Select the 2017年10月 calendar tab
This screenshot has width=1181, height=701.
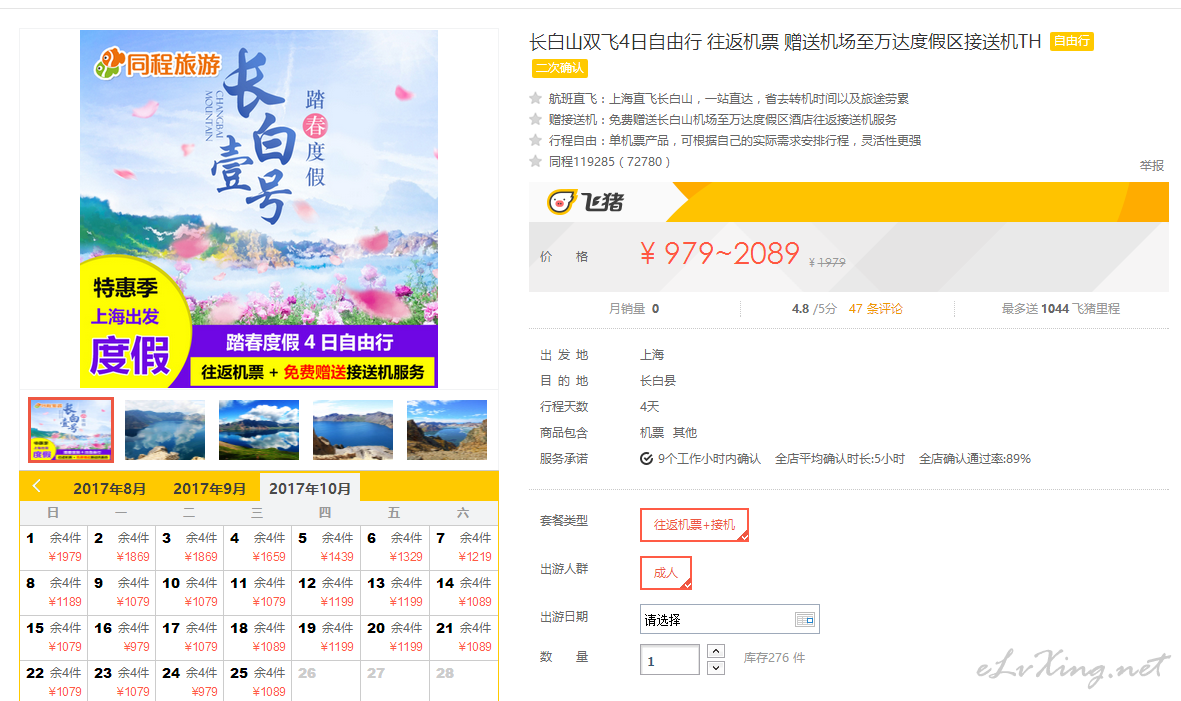click(x=310, y=489)
